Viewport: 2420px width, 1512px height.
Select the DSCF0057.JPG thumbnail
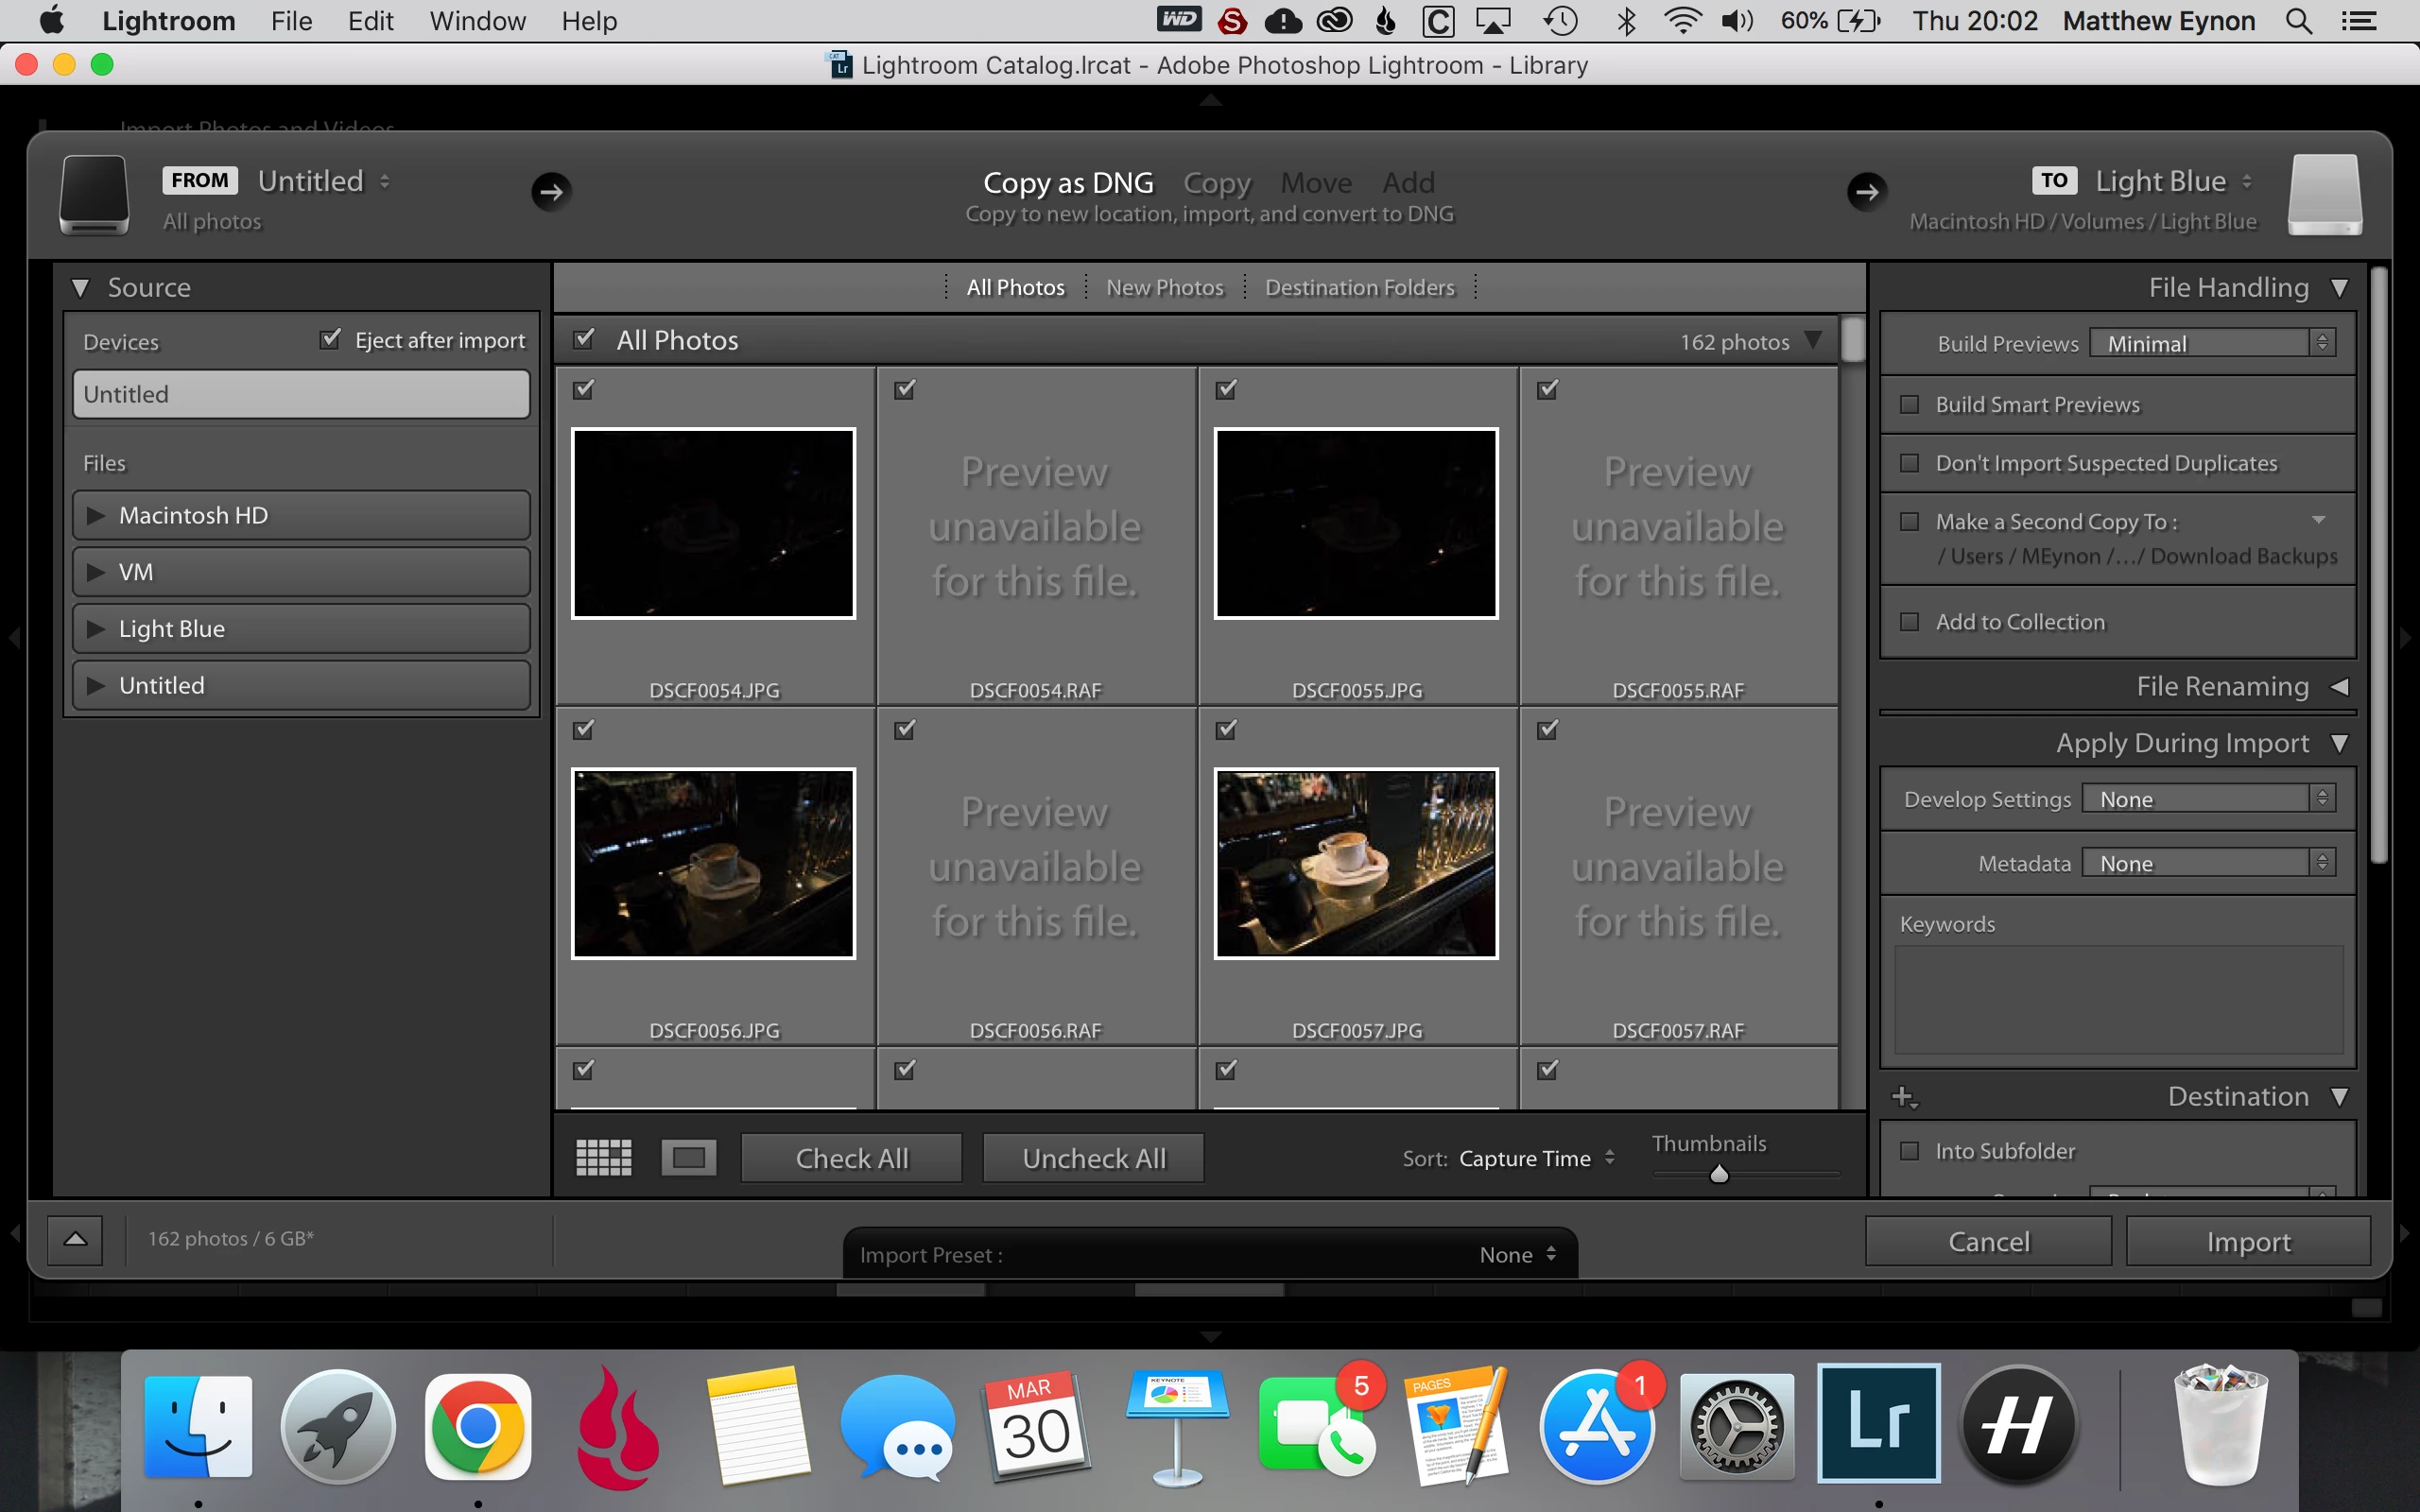click(1356, 864)
